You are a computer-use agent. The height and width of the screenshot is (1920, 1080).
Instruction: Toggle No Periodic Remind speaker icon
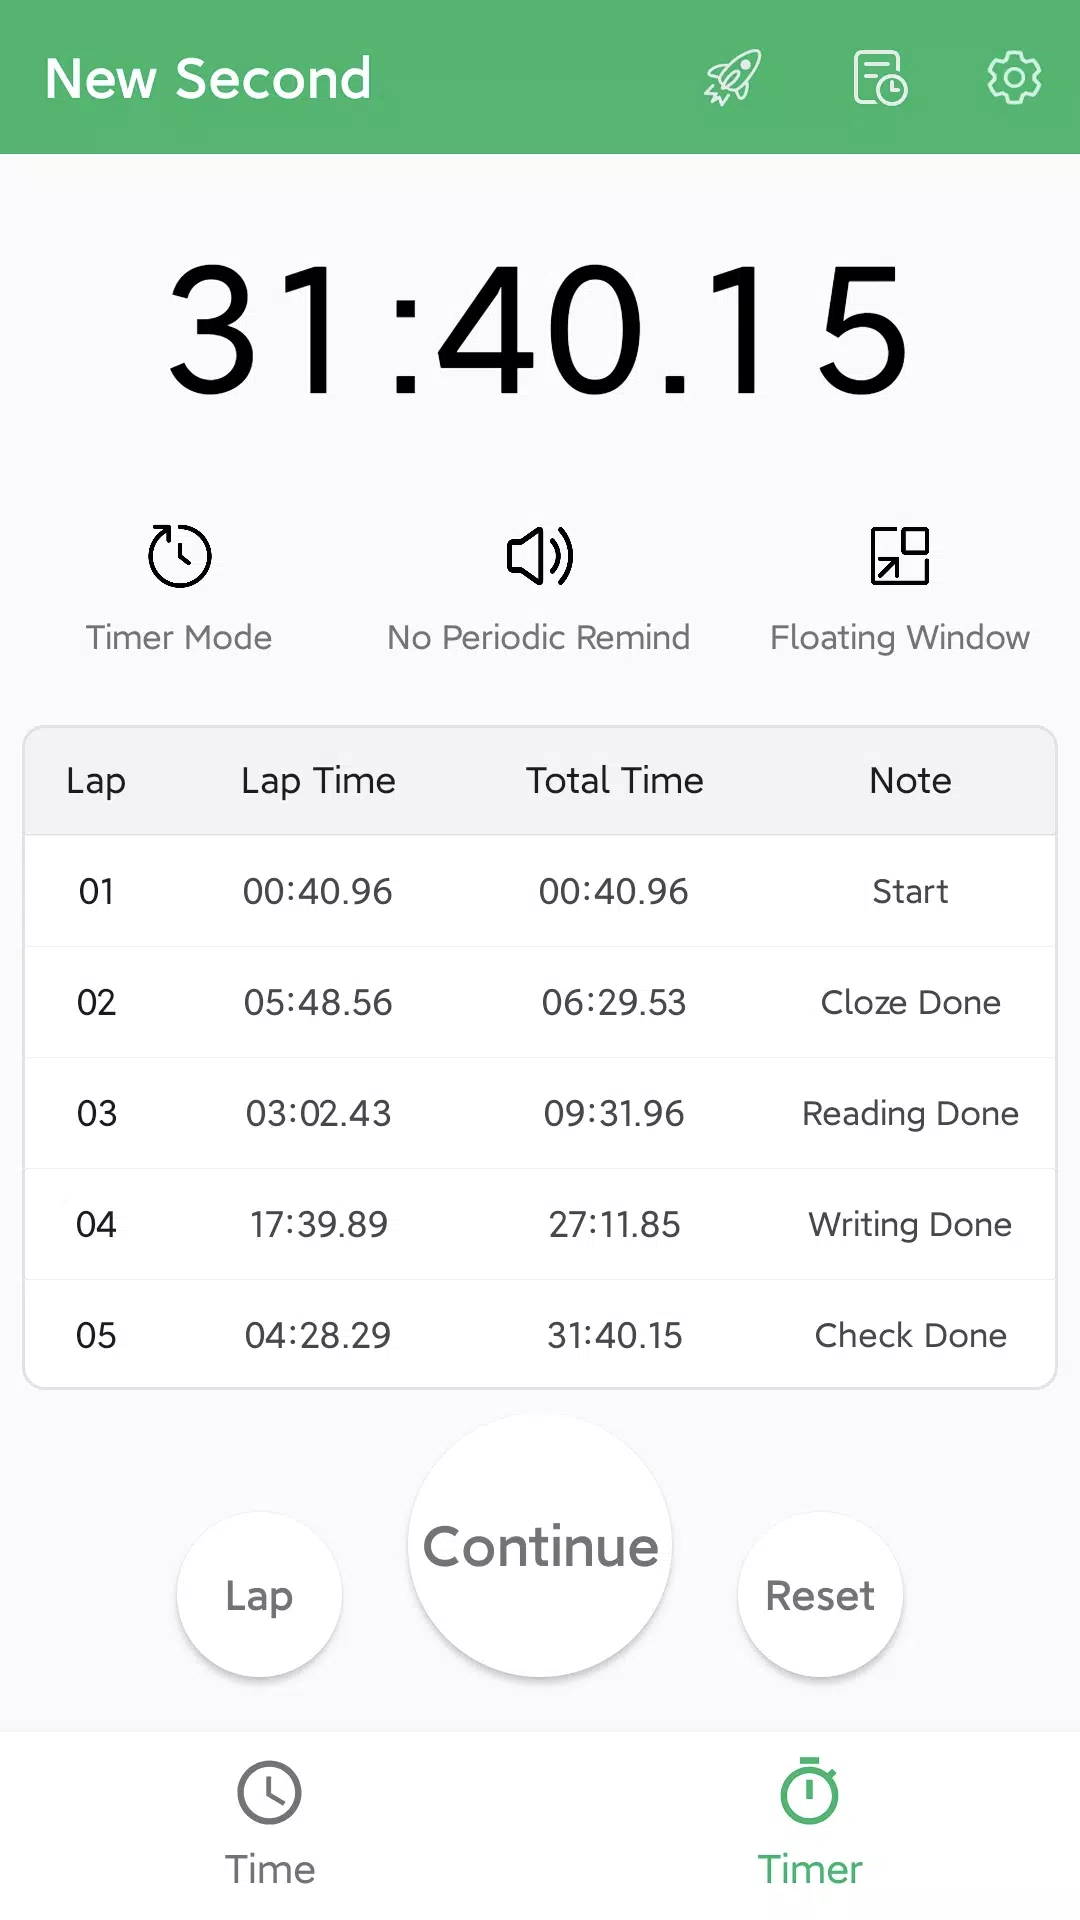pyautogui.click(x=540, y=555)
